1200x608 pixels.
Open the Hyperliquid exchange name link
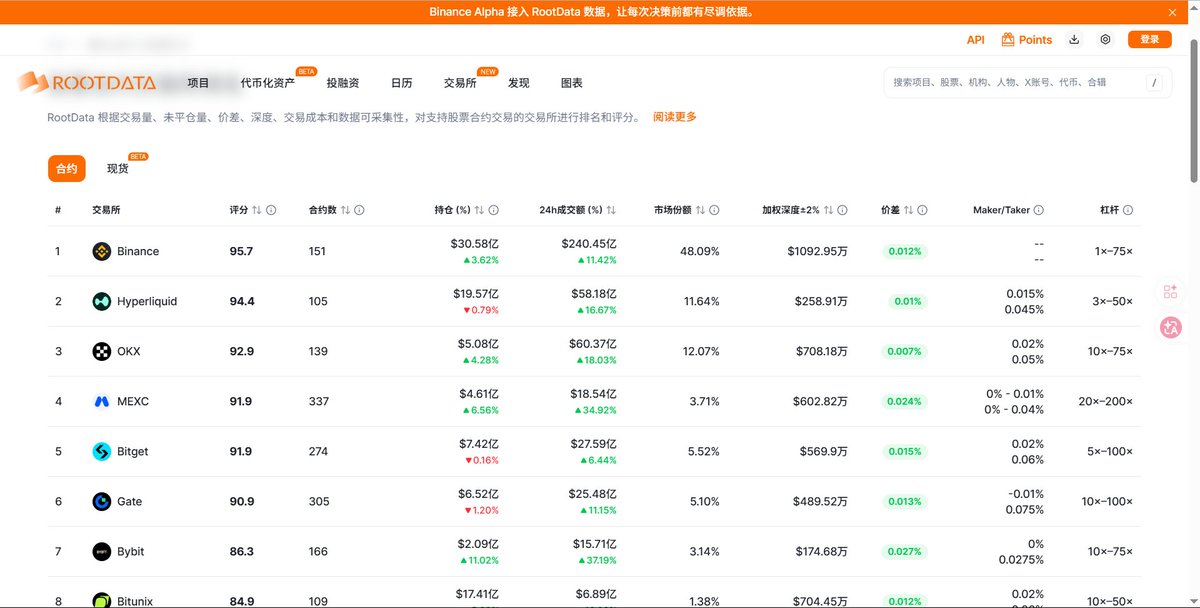(147, 301)
